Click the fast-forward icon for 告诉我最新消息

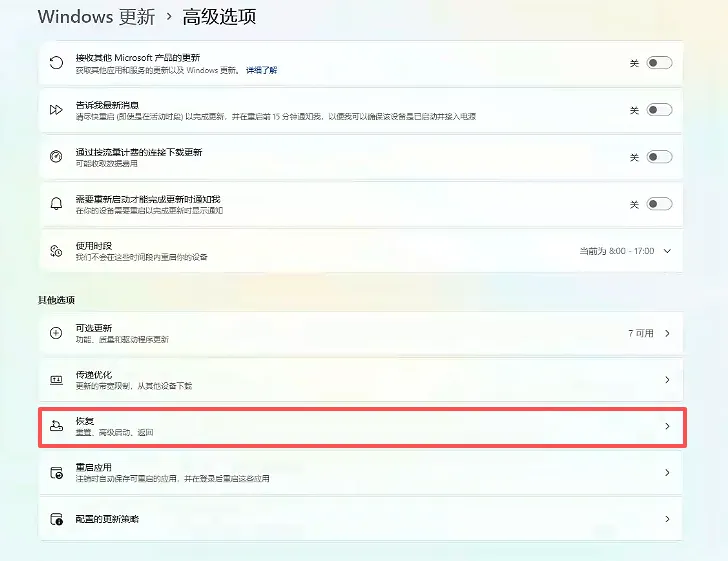[x=56, y=110]
